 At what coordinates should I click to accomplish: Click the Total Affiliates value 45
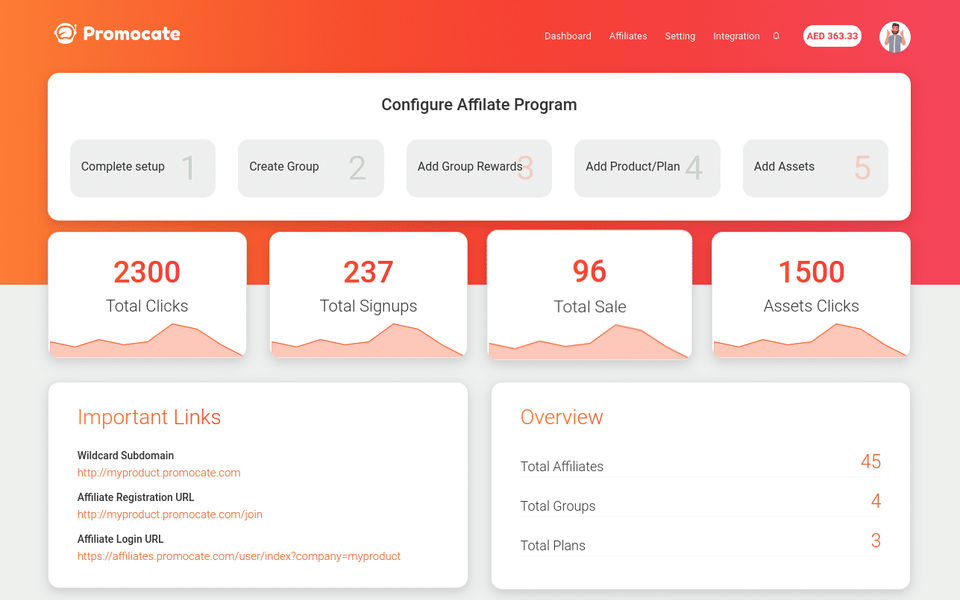[x=871, y=461]
